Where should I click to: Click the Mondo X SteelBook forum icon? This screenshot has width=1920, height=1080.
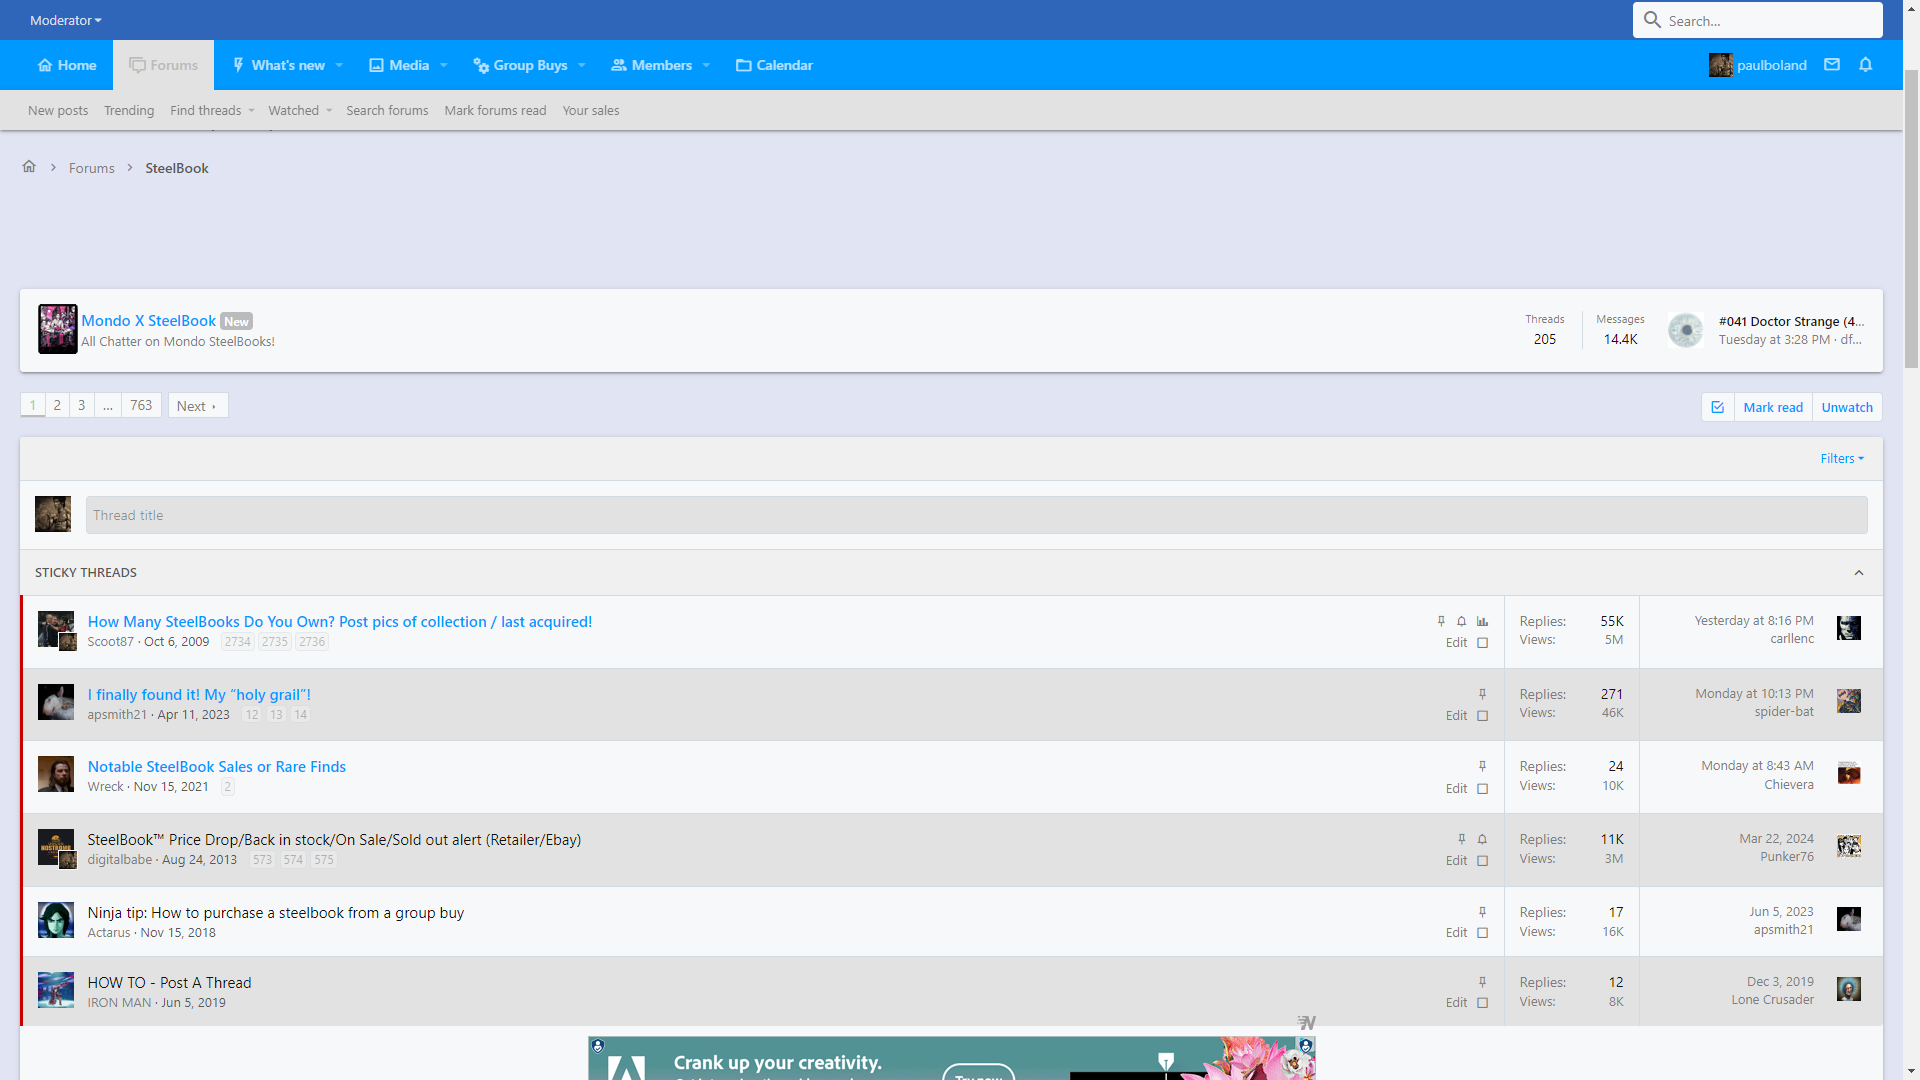57,329
